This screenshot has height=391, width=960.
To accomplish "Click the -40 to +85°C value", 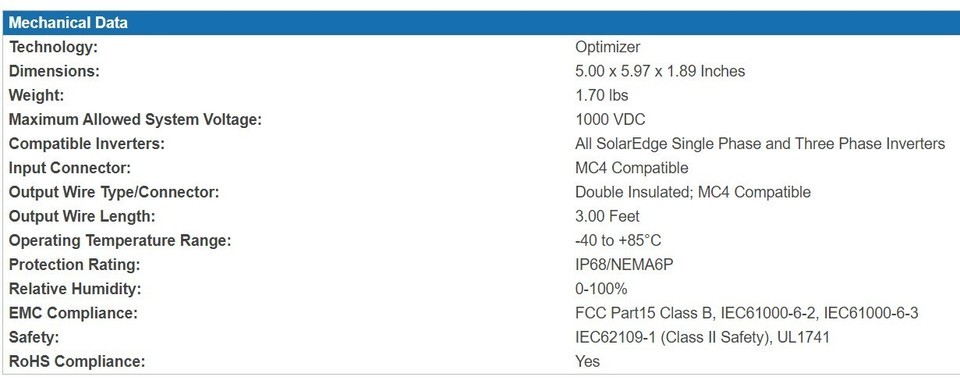I will click(618, 240).
